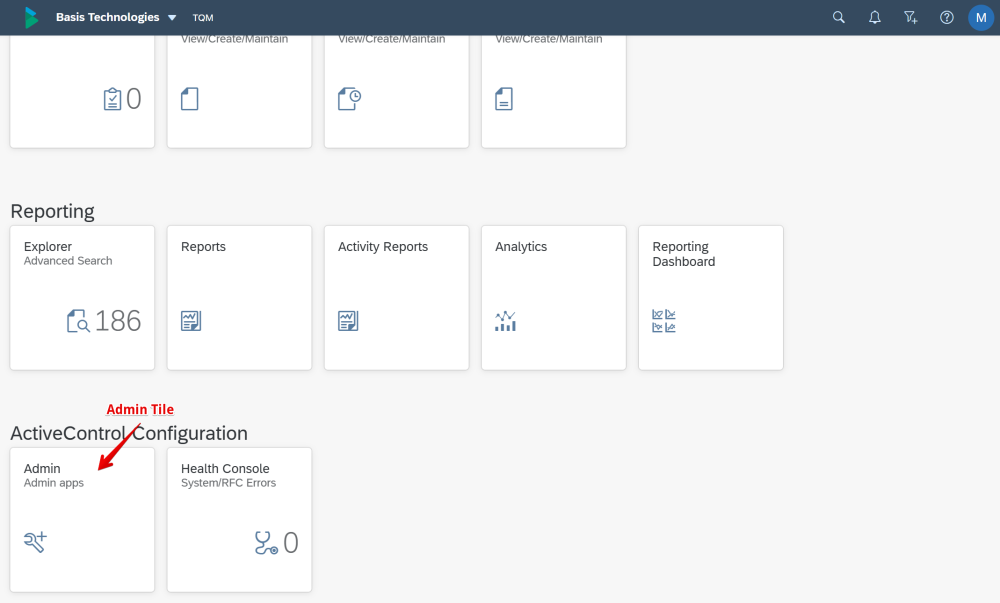This screenshot has width=1000, height=603.
Task: Expand the Basis Technologies dropdown arrow
Action: [172, 18]
